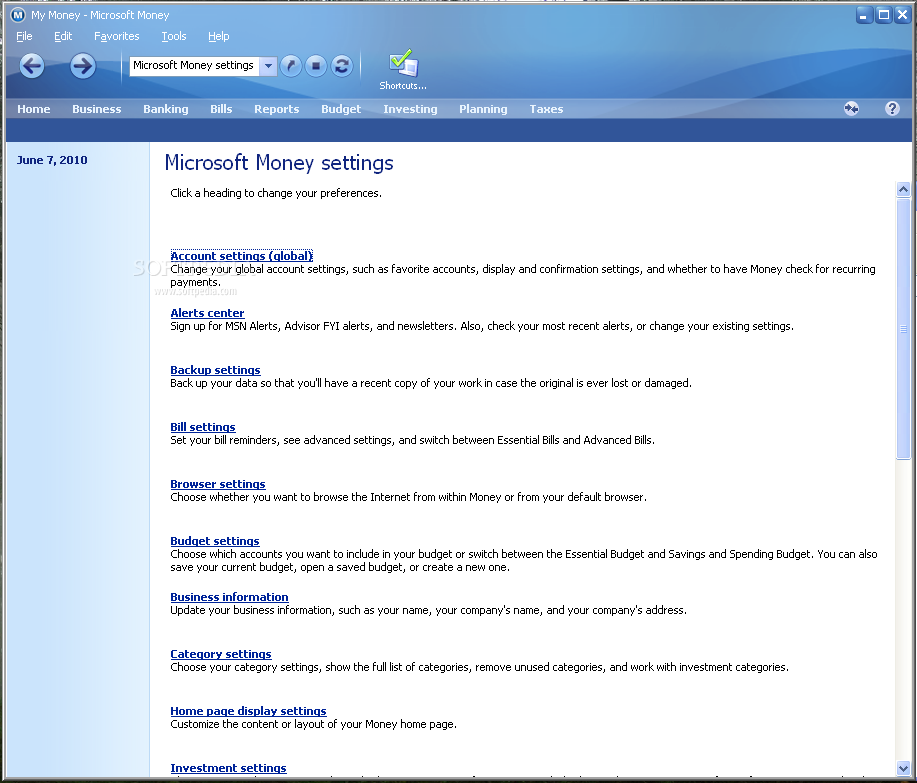Image resolution: width=917 pixels, height=783 pixels.
Task: Click the Go arrow beside address box
Action: coord(291,65)
